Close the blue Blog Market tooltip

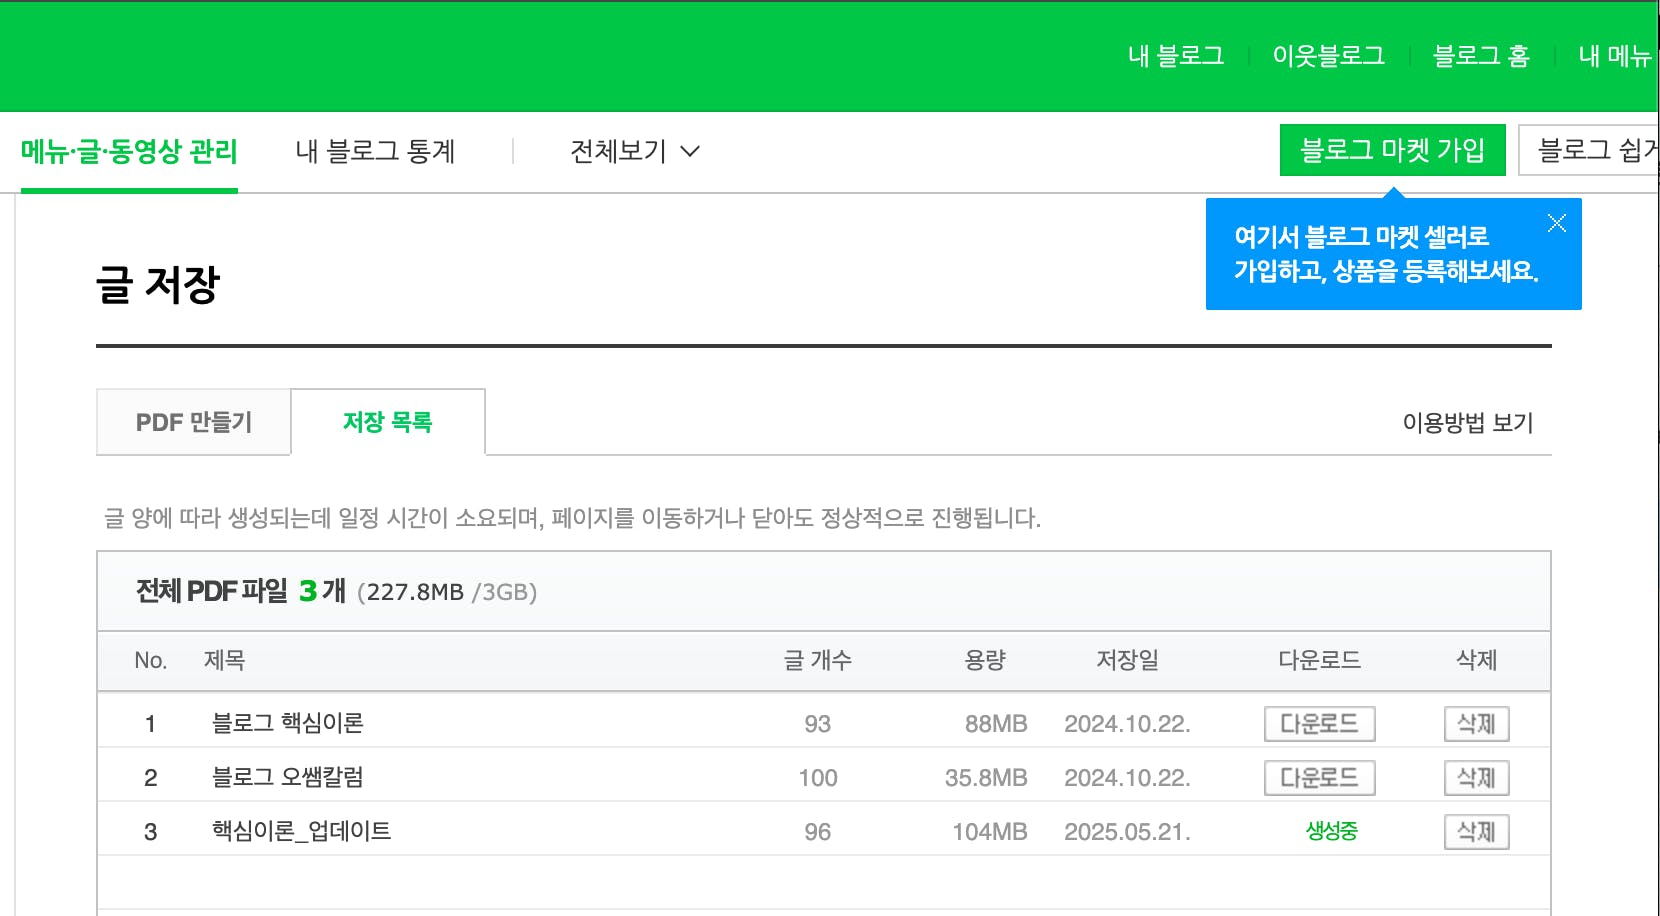(1556, 223)
